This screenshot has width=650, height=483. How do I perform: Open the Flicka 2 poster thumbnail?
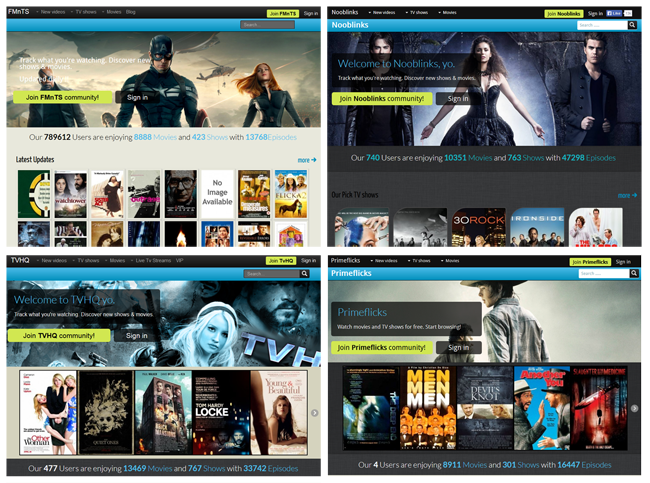pos(291,194)
